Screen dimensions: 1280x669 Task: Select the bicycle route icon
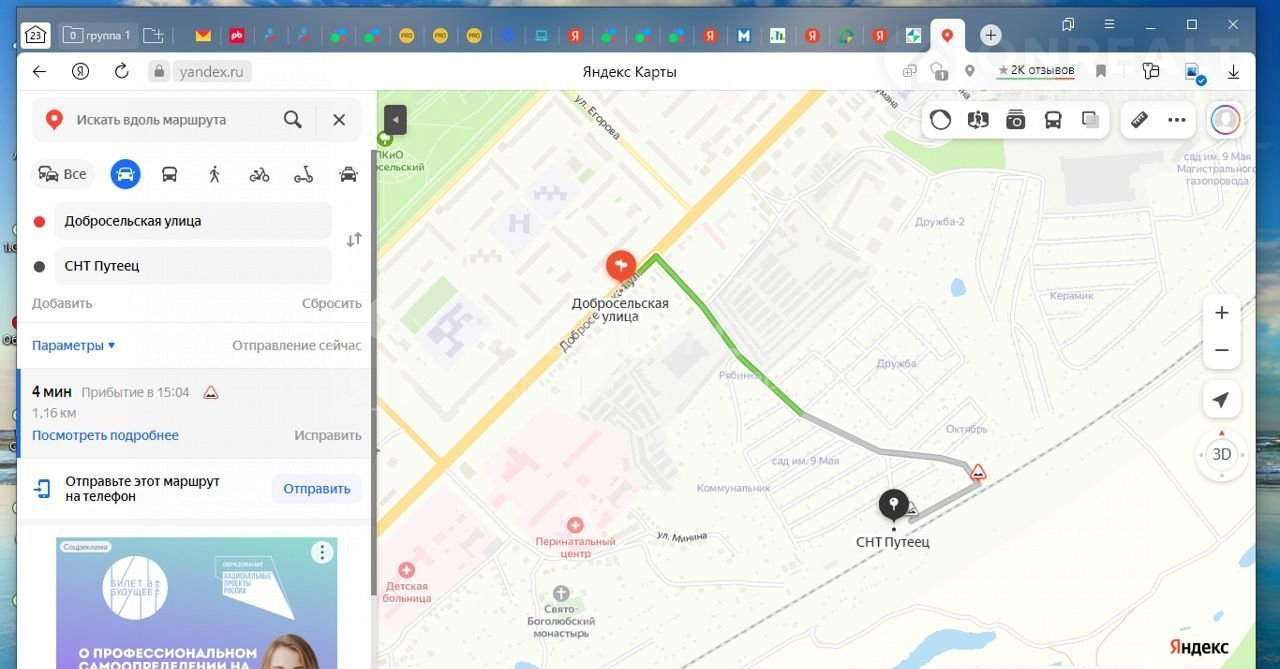pos(259,174)
